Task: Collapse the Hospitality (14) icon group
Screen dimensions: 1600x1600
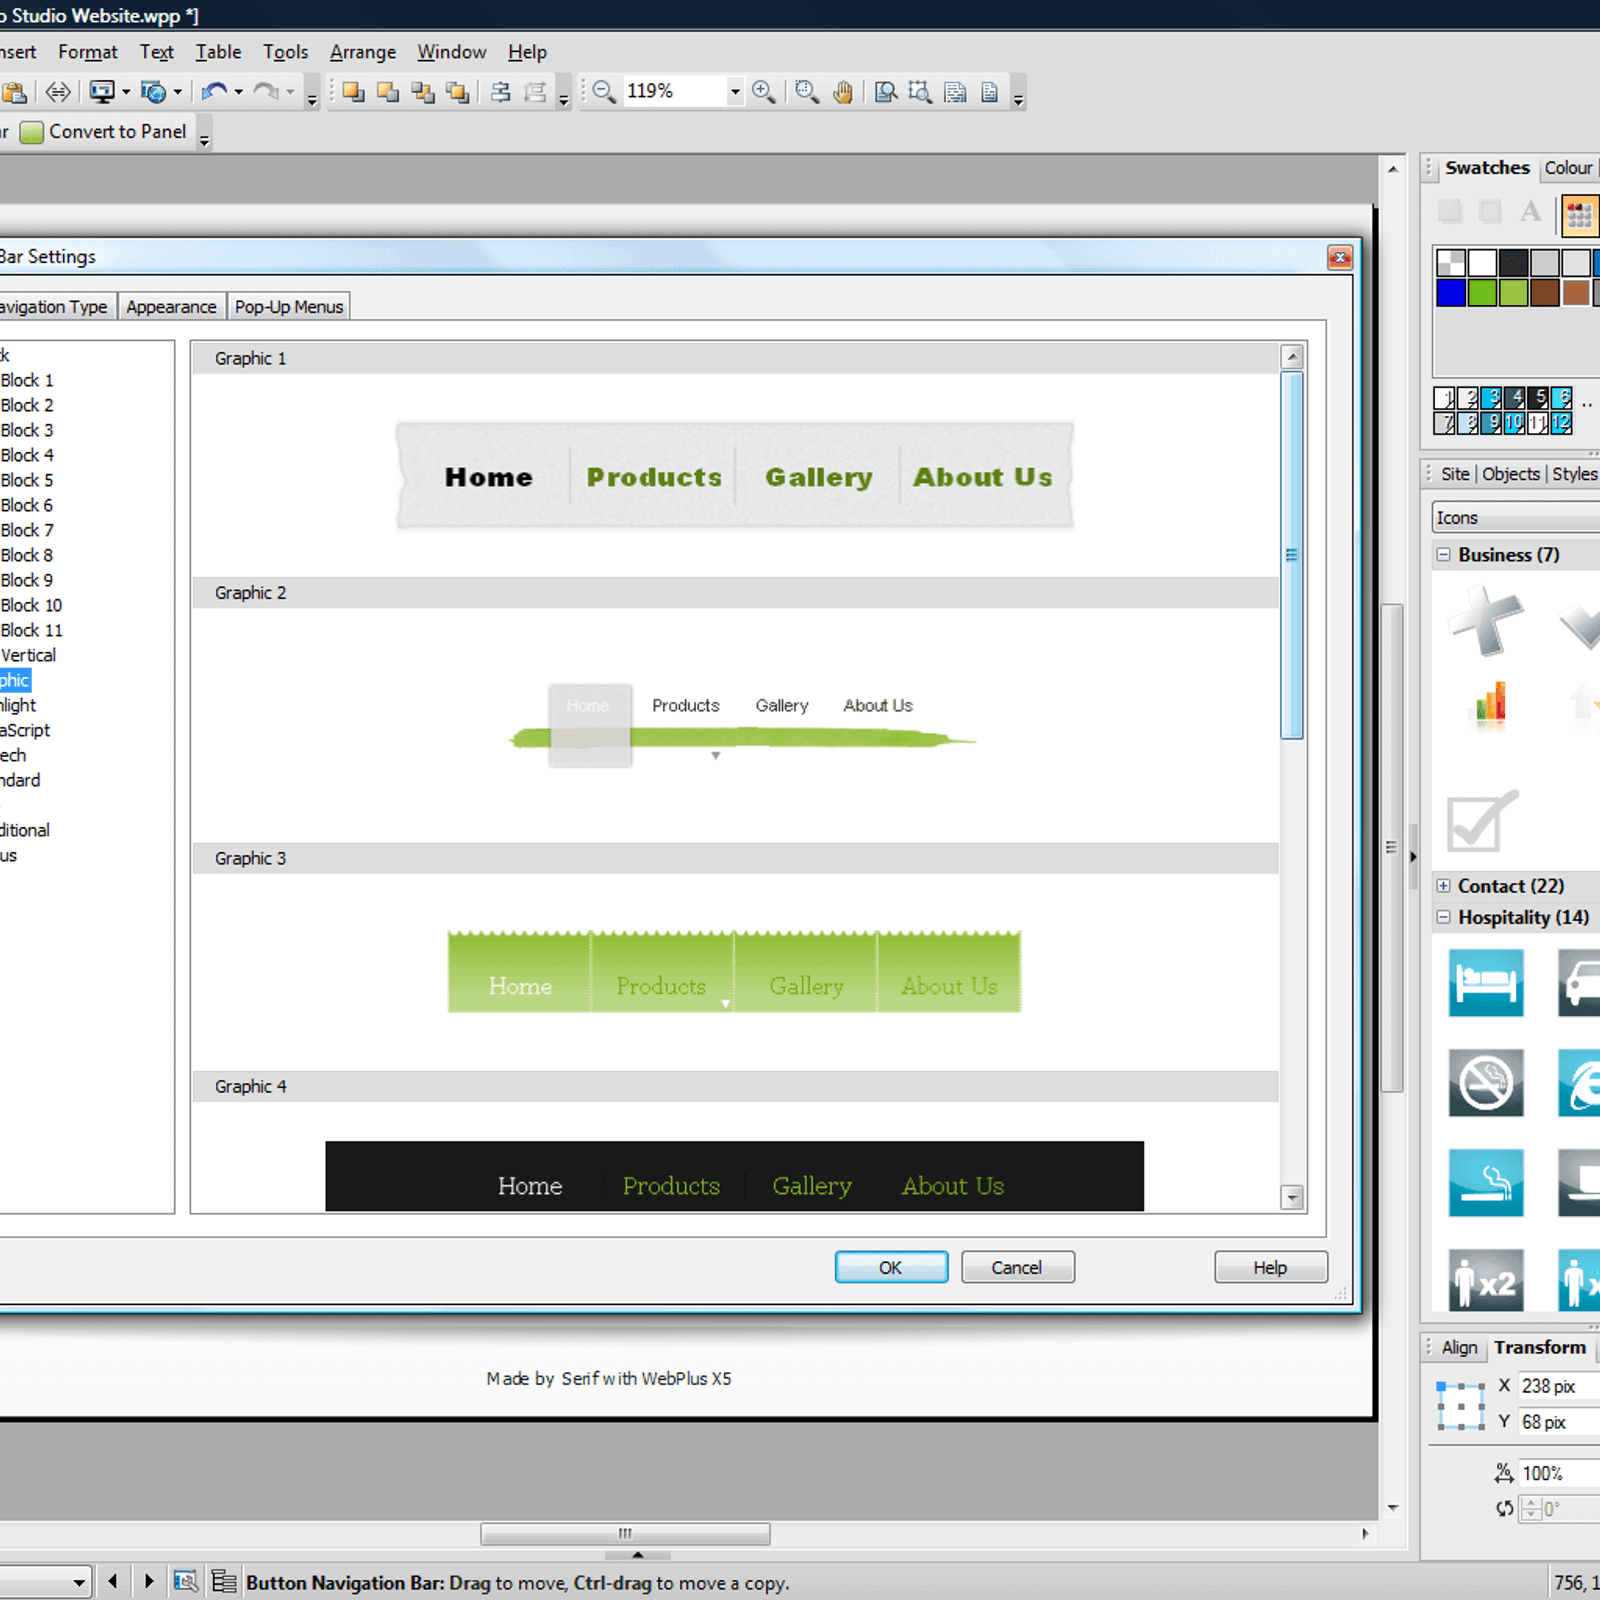Action: point(1443,916)
